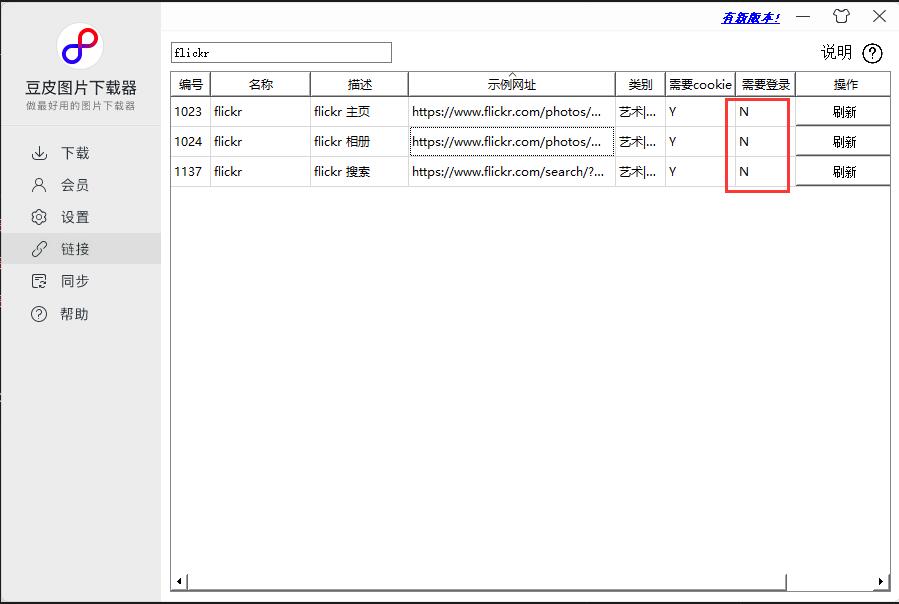This screenshot has width=899, height=604.
Task: Click the 艺术 category cell in row 1024
Action: pyautogui.click(x=640, y=142)
